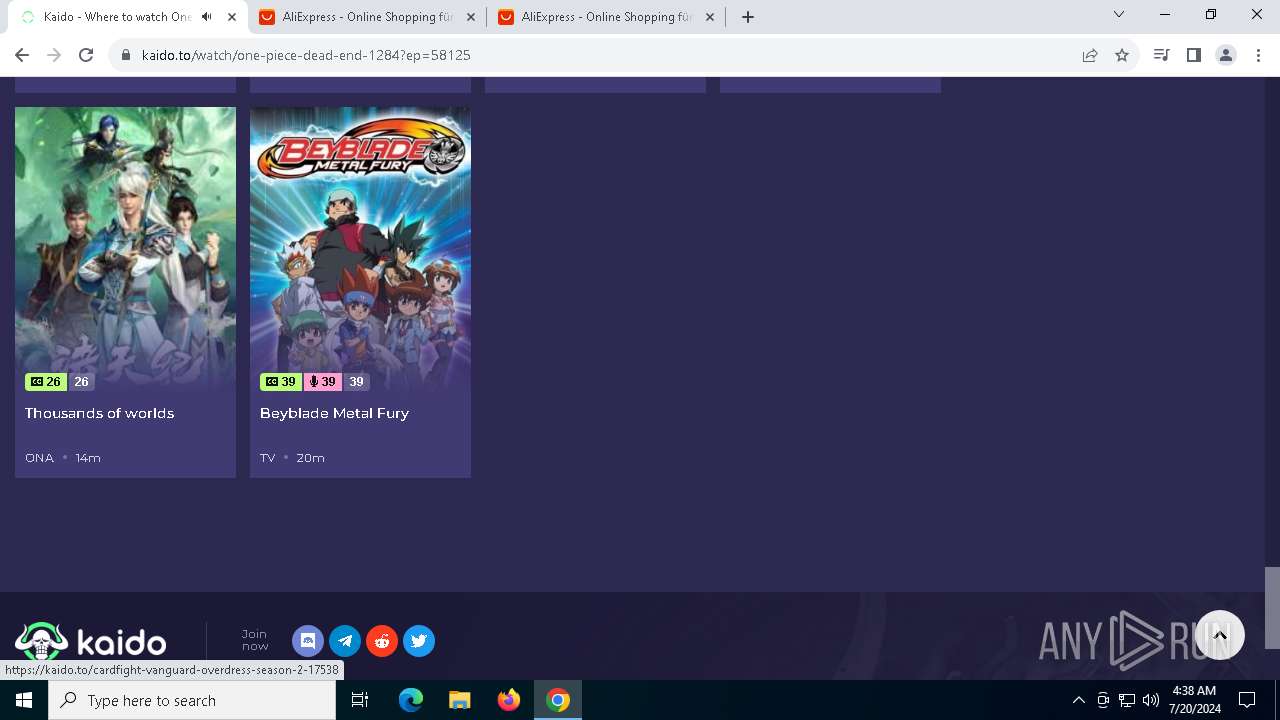Launch Firefox from taskbar
The height and width of the screenshot is (720, 1280).
tap(509, 700)
